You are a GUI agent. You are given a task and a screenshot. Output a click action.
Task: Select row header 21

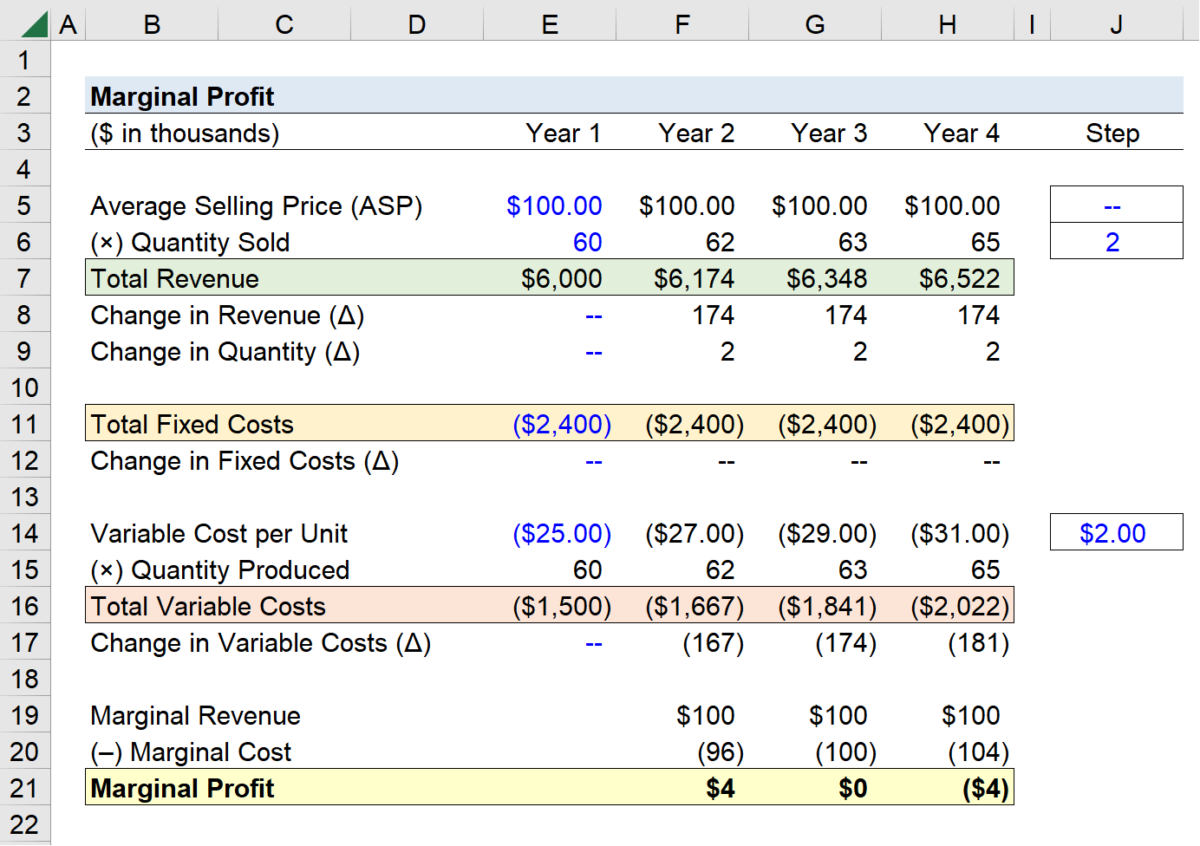[24, 788]
